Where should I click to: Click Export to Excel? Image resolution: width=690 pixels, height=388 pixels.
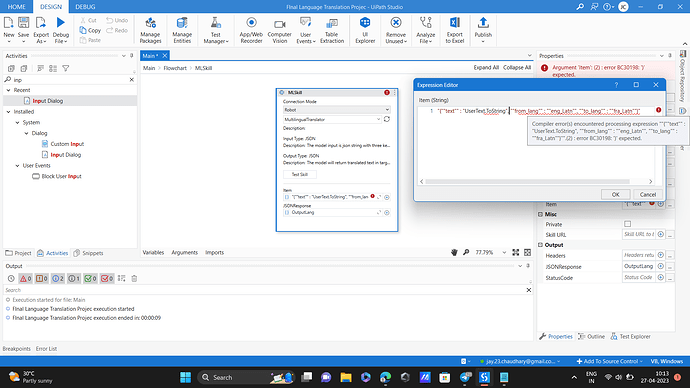pos(455,30)
